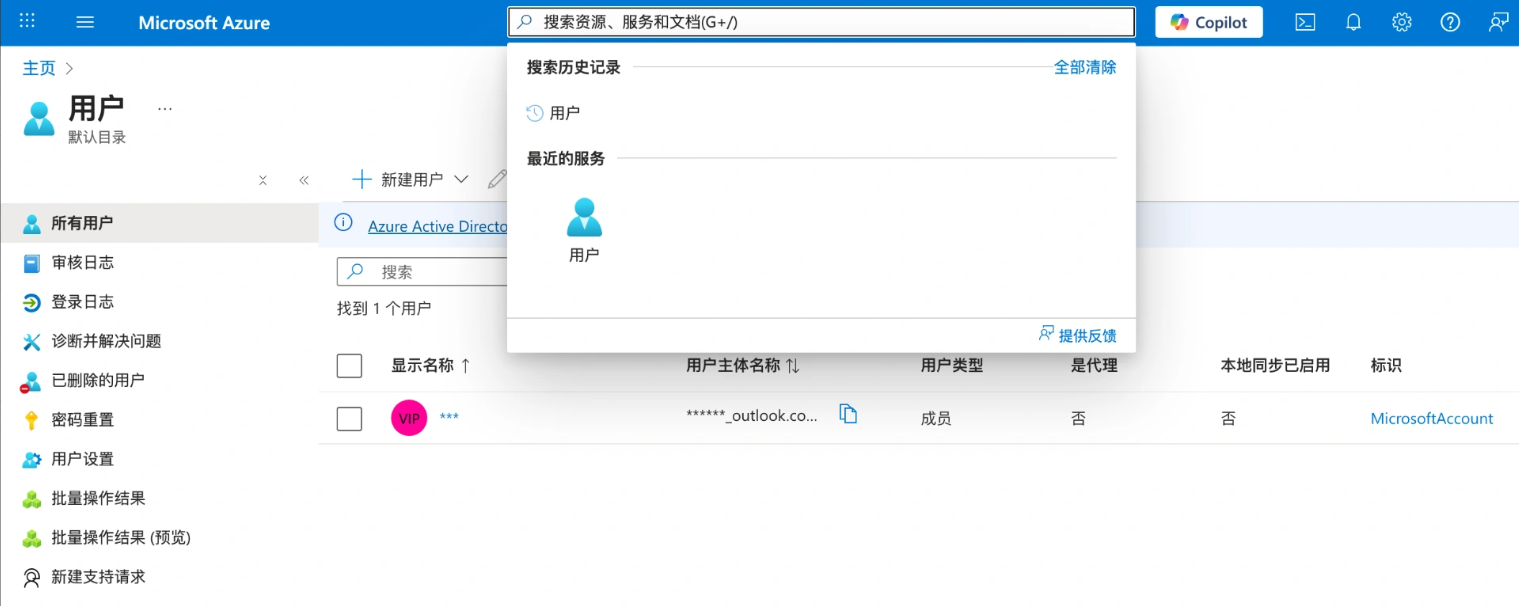Click the 主页 breadcrumb link
1519x606 pixels.
(40, 68)
